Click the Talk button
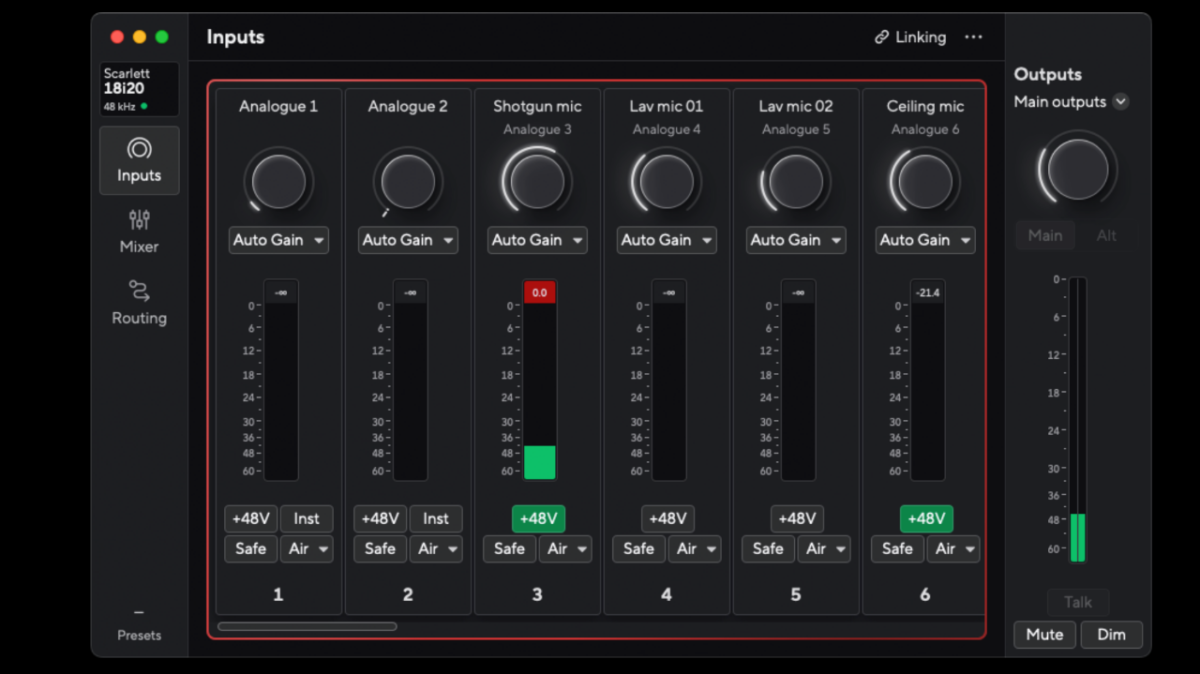The width and height of the screenshot is (1200, 674). point(1078,602)
